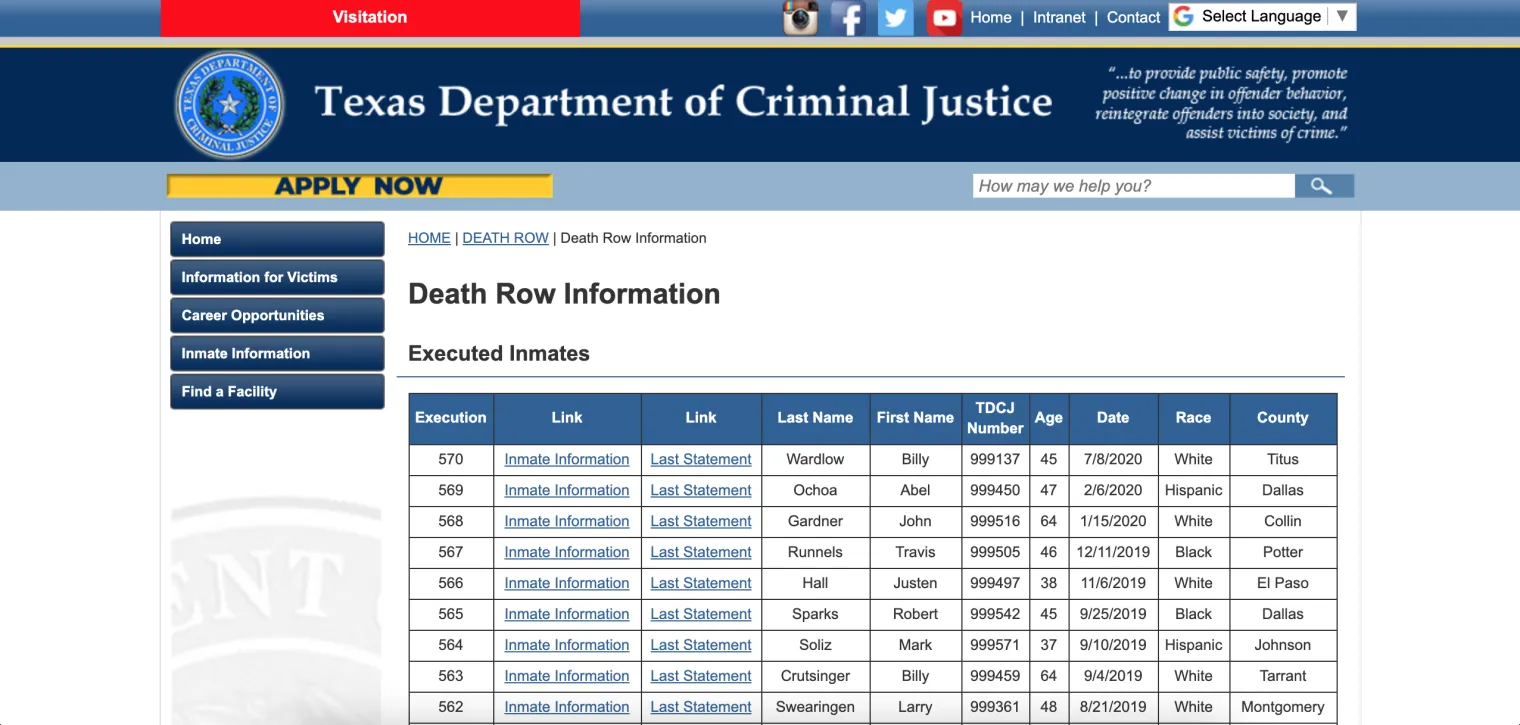The image size is (1520, 725).
Task: Click the First Name column header
Action: [915, 418]
